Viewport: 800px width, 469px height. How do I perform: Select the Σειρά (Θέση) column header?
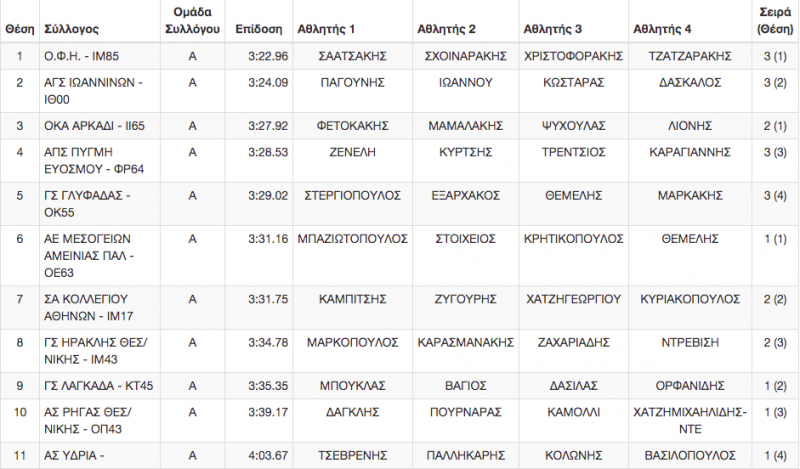775,20
